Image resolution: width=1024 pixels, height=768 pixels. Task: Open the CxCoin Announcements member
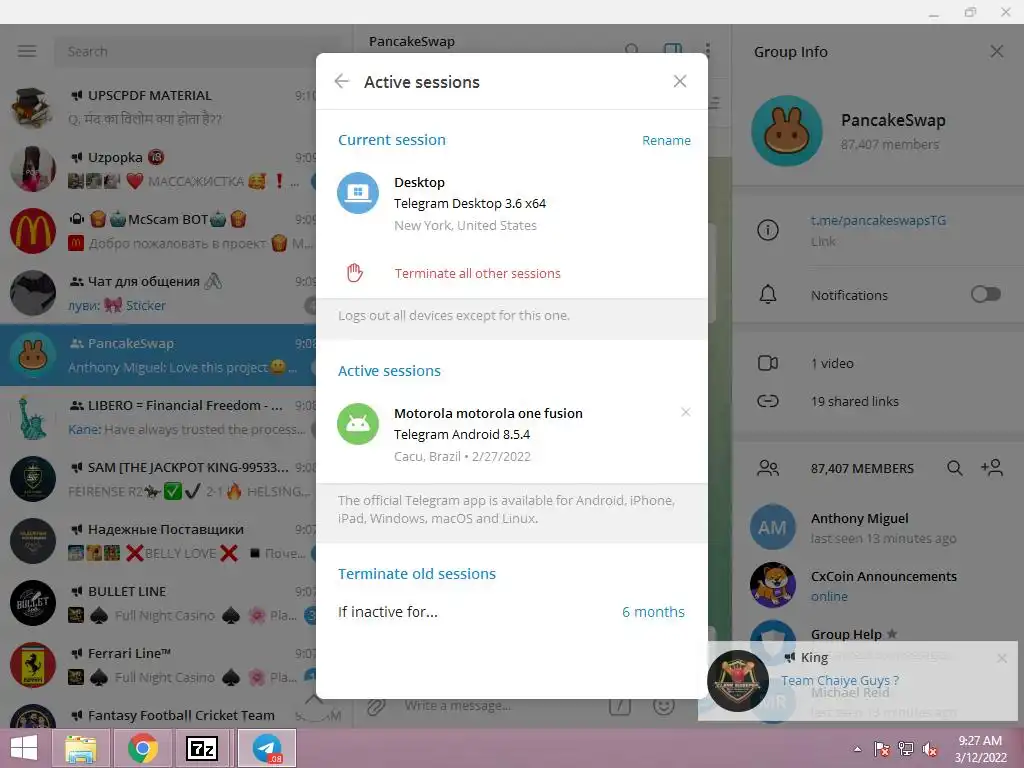click(x=878, y=586)
